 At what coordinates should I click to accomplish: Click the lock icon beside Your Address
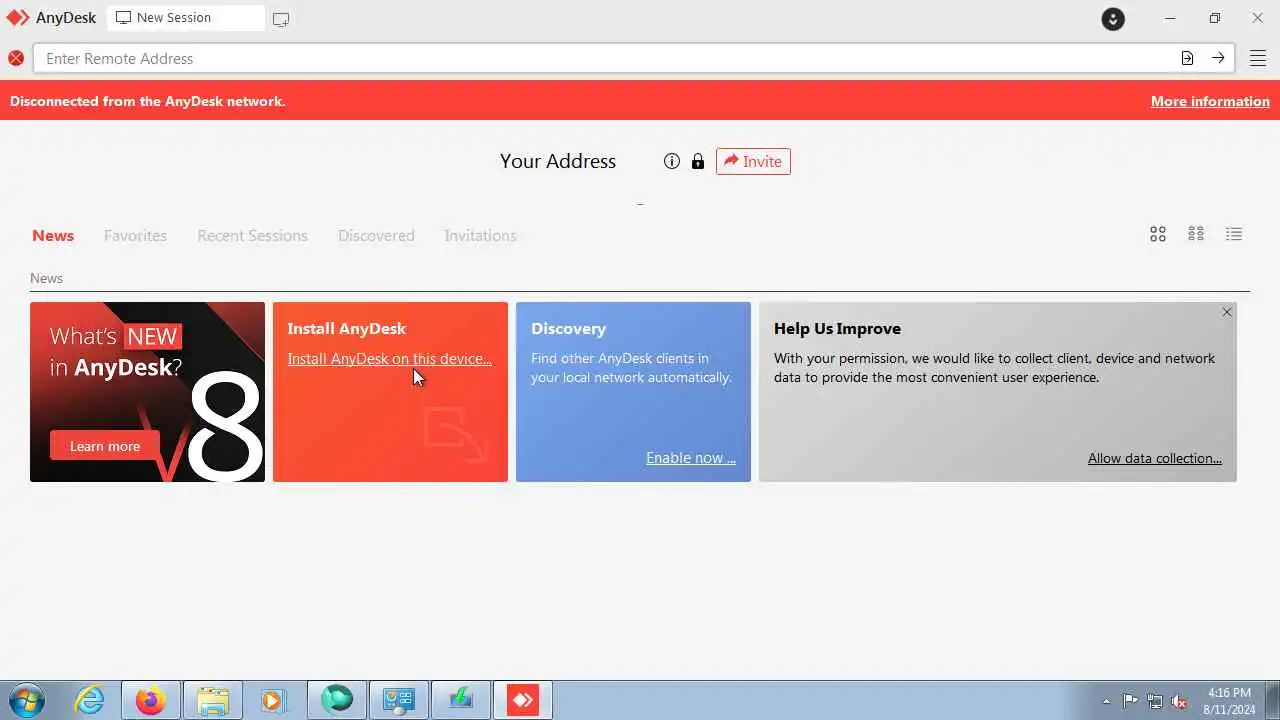click(x=698, y=161)
